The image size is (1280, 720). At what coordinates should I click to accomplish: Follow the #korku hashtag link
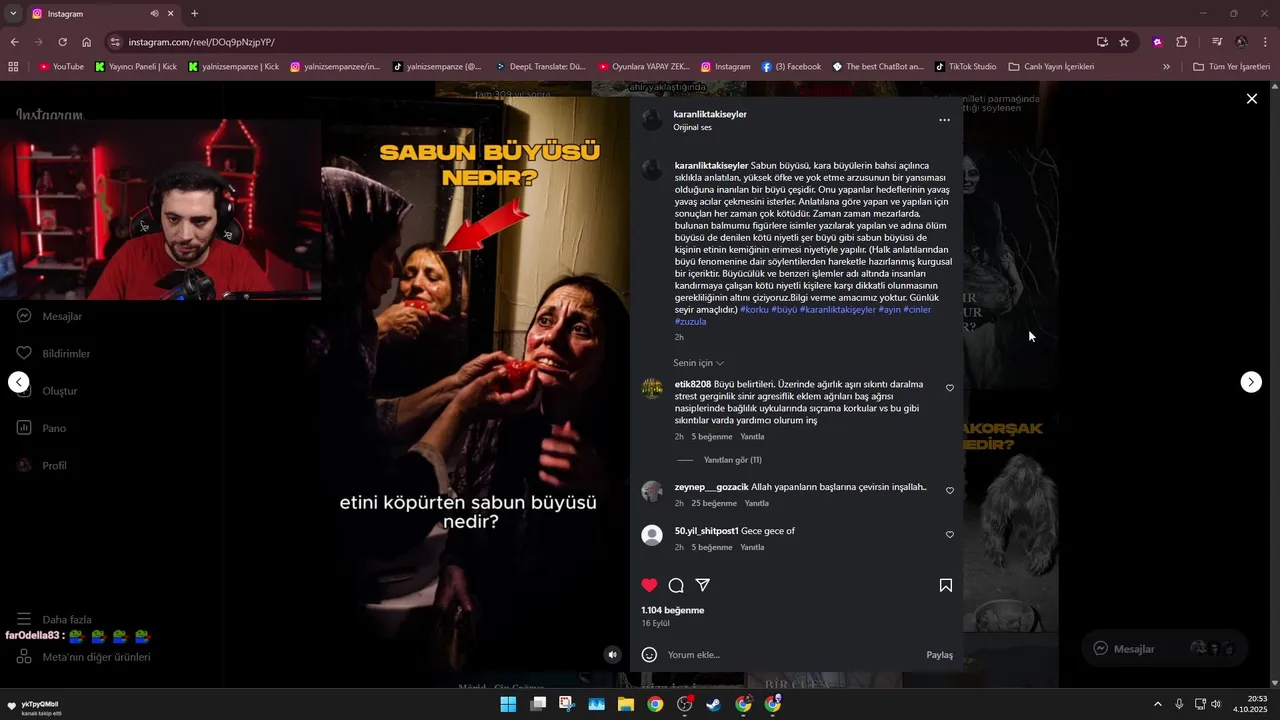click(x=753, y=310)
